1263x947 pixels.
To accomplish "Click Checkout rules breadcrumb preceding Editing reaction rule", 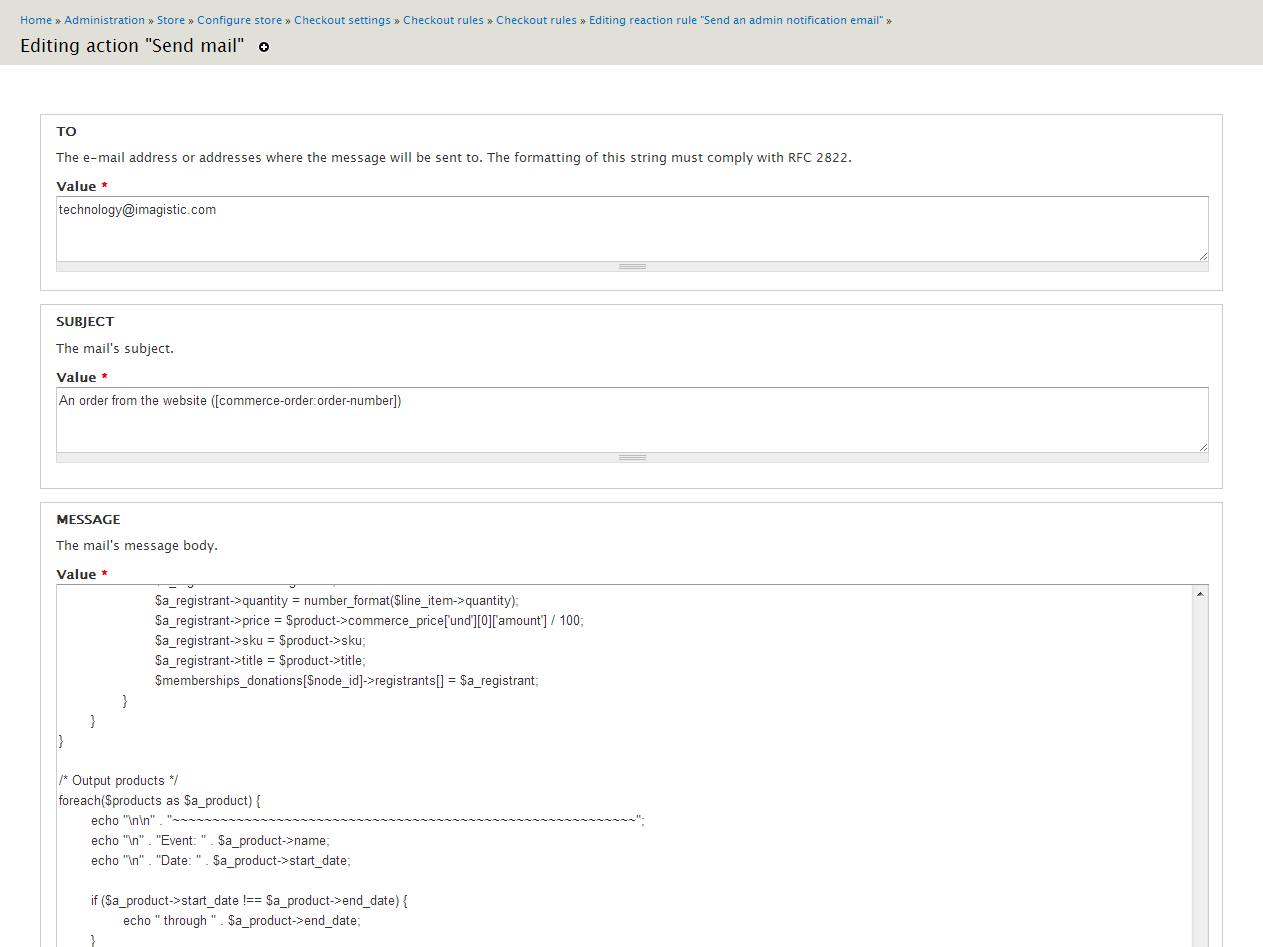I will click(x=536, y=20).
